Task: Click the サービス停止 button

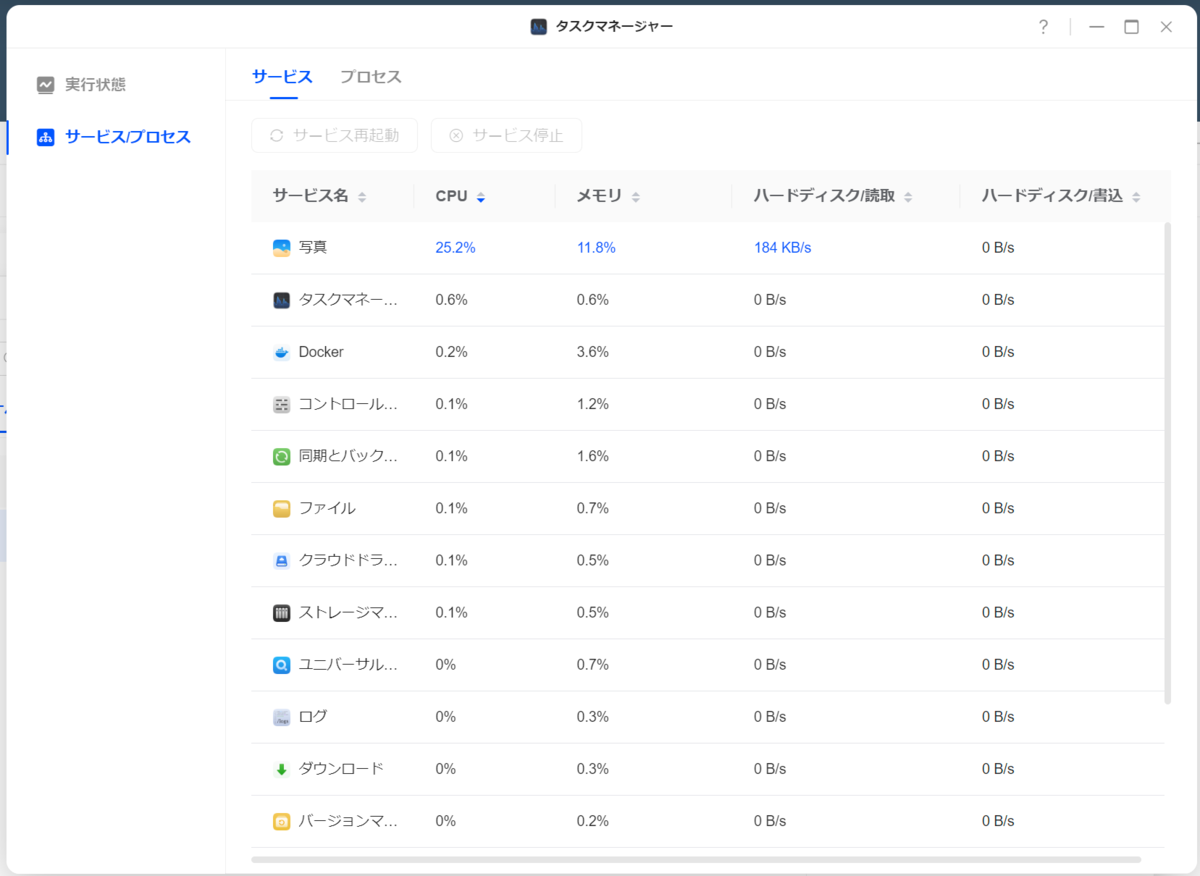Action: point(506,135)
